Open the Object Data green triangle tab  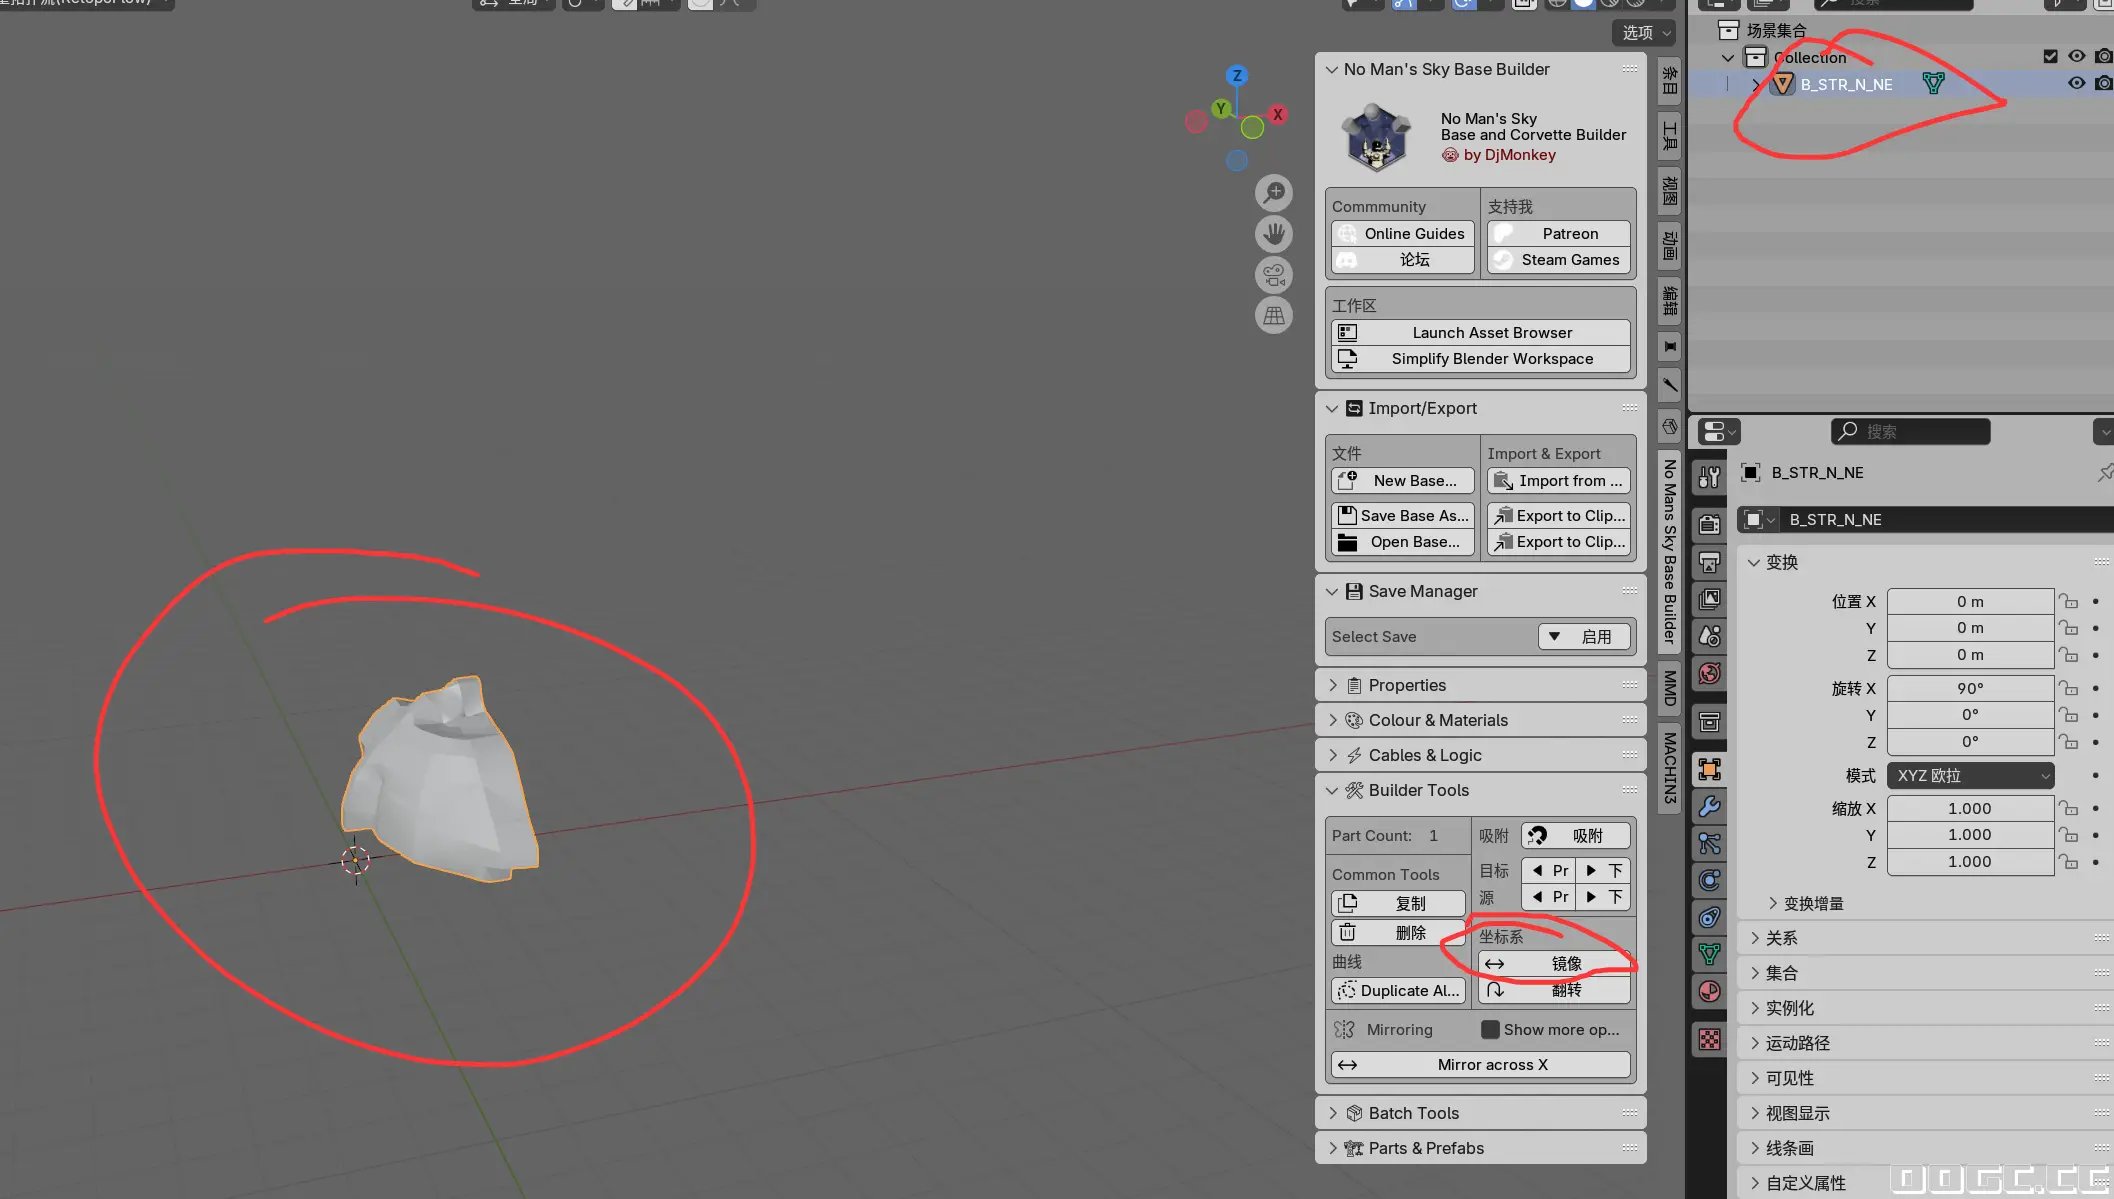tap(1710, 954)
